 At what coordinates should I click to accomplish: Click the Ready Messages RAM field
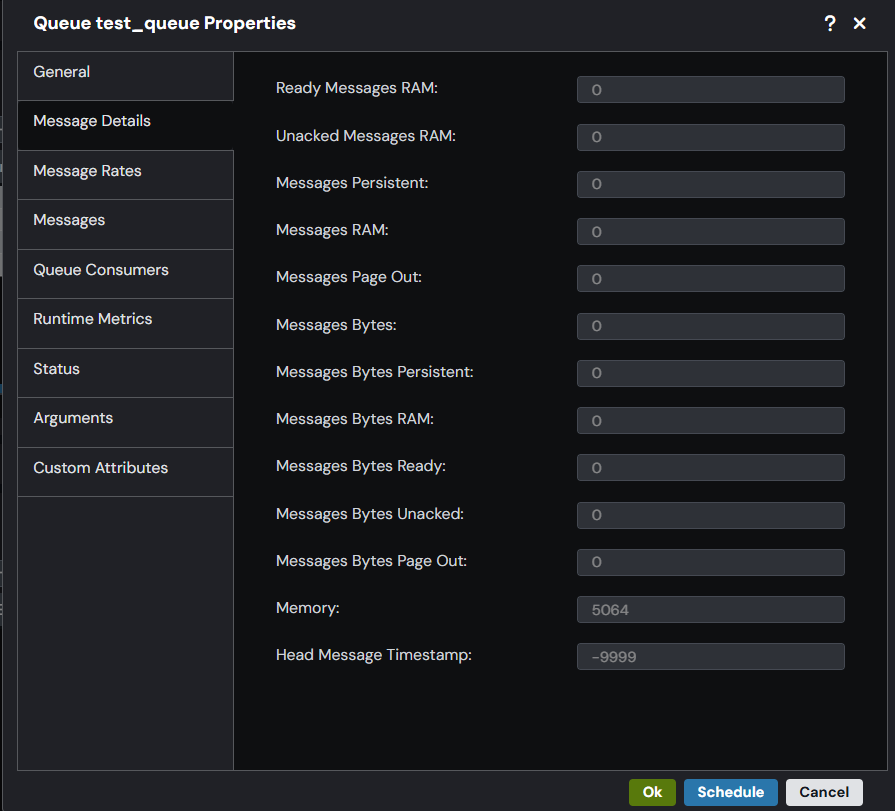tap(711, 90)
